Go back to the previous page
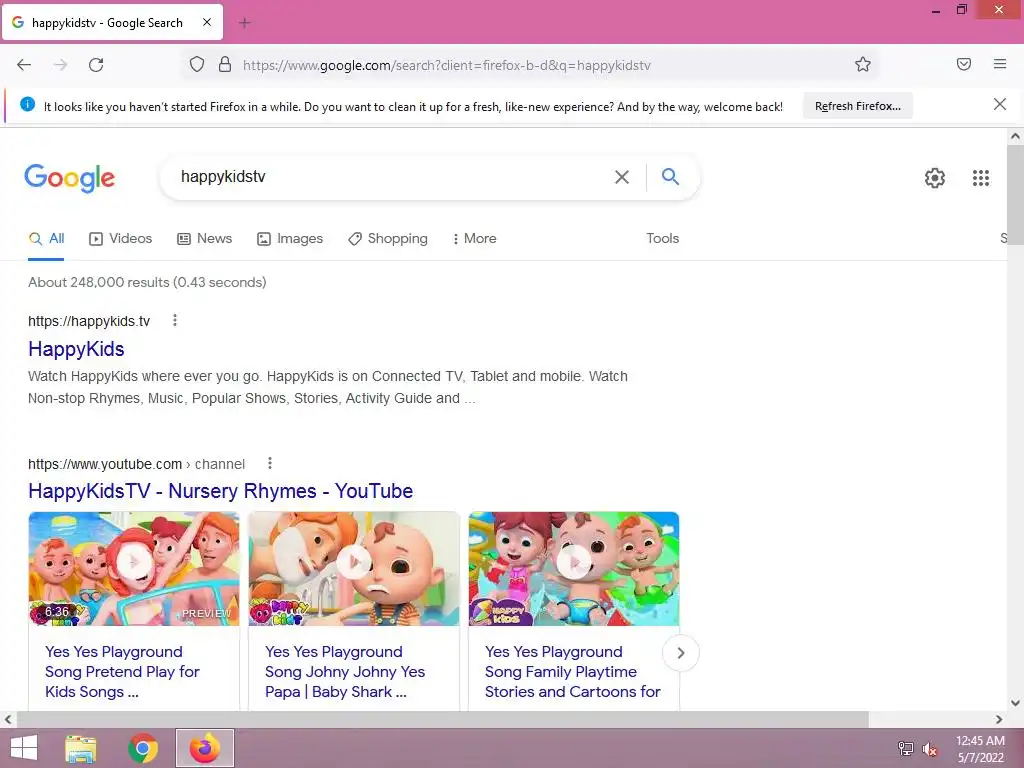Screen dimensions: 1024x768 24,65
